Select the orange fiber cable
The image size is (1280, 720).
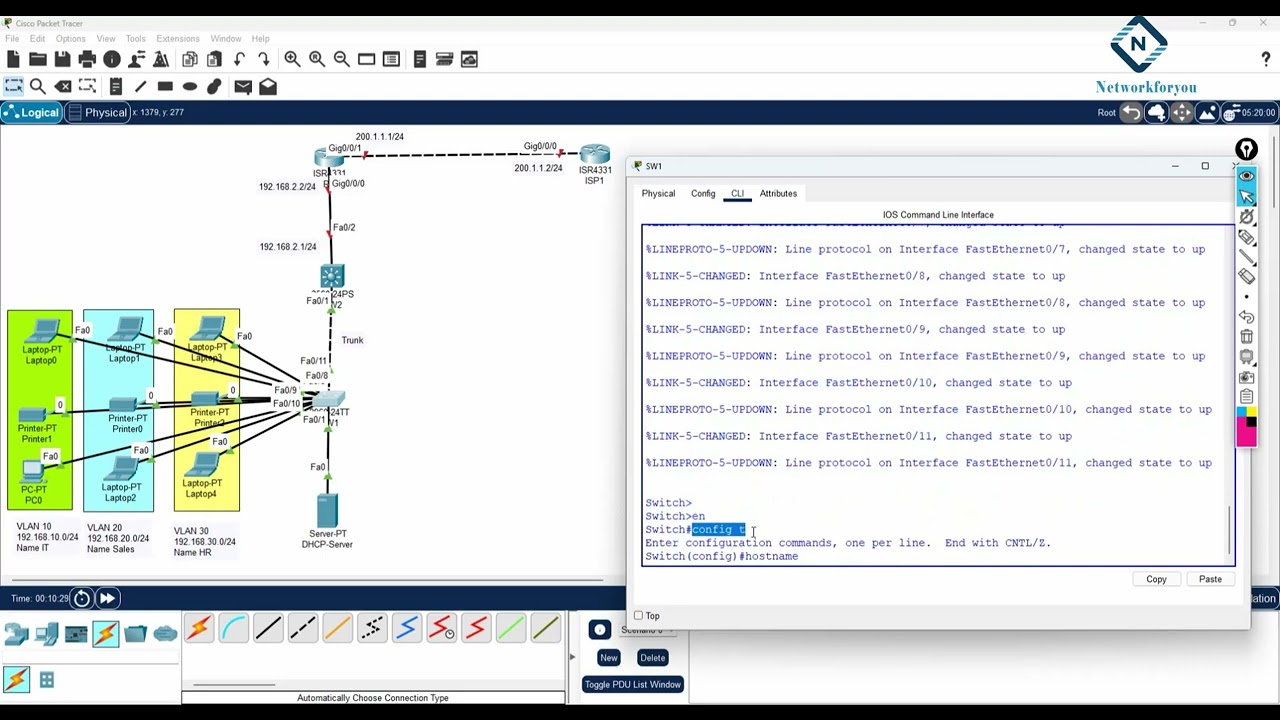[337, 628]
